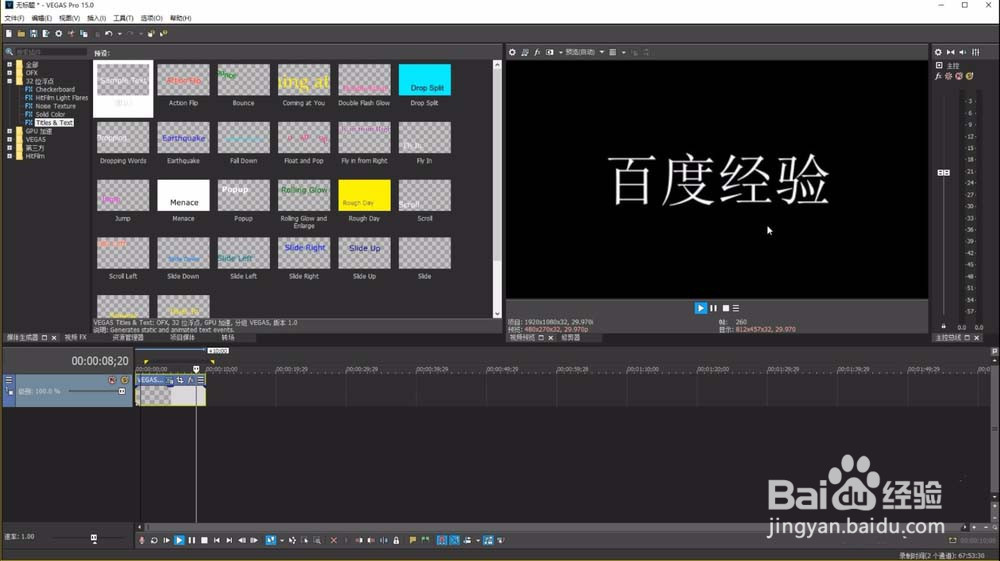This screenshot has width=1000, height=561.
Task: Choose the Drop Split preset thumbnail
Action: click(425, 80)
